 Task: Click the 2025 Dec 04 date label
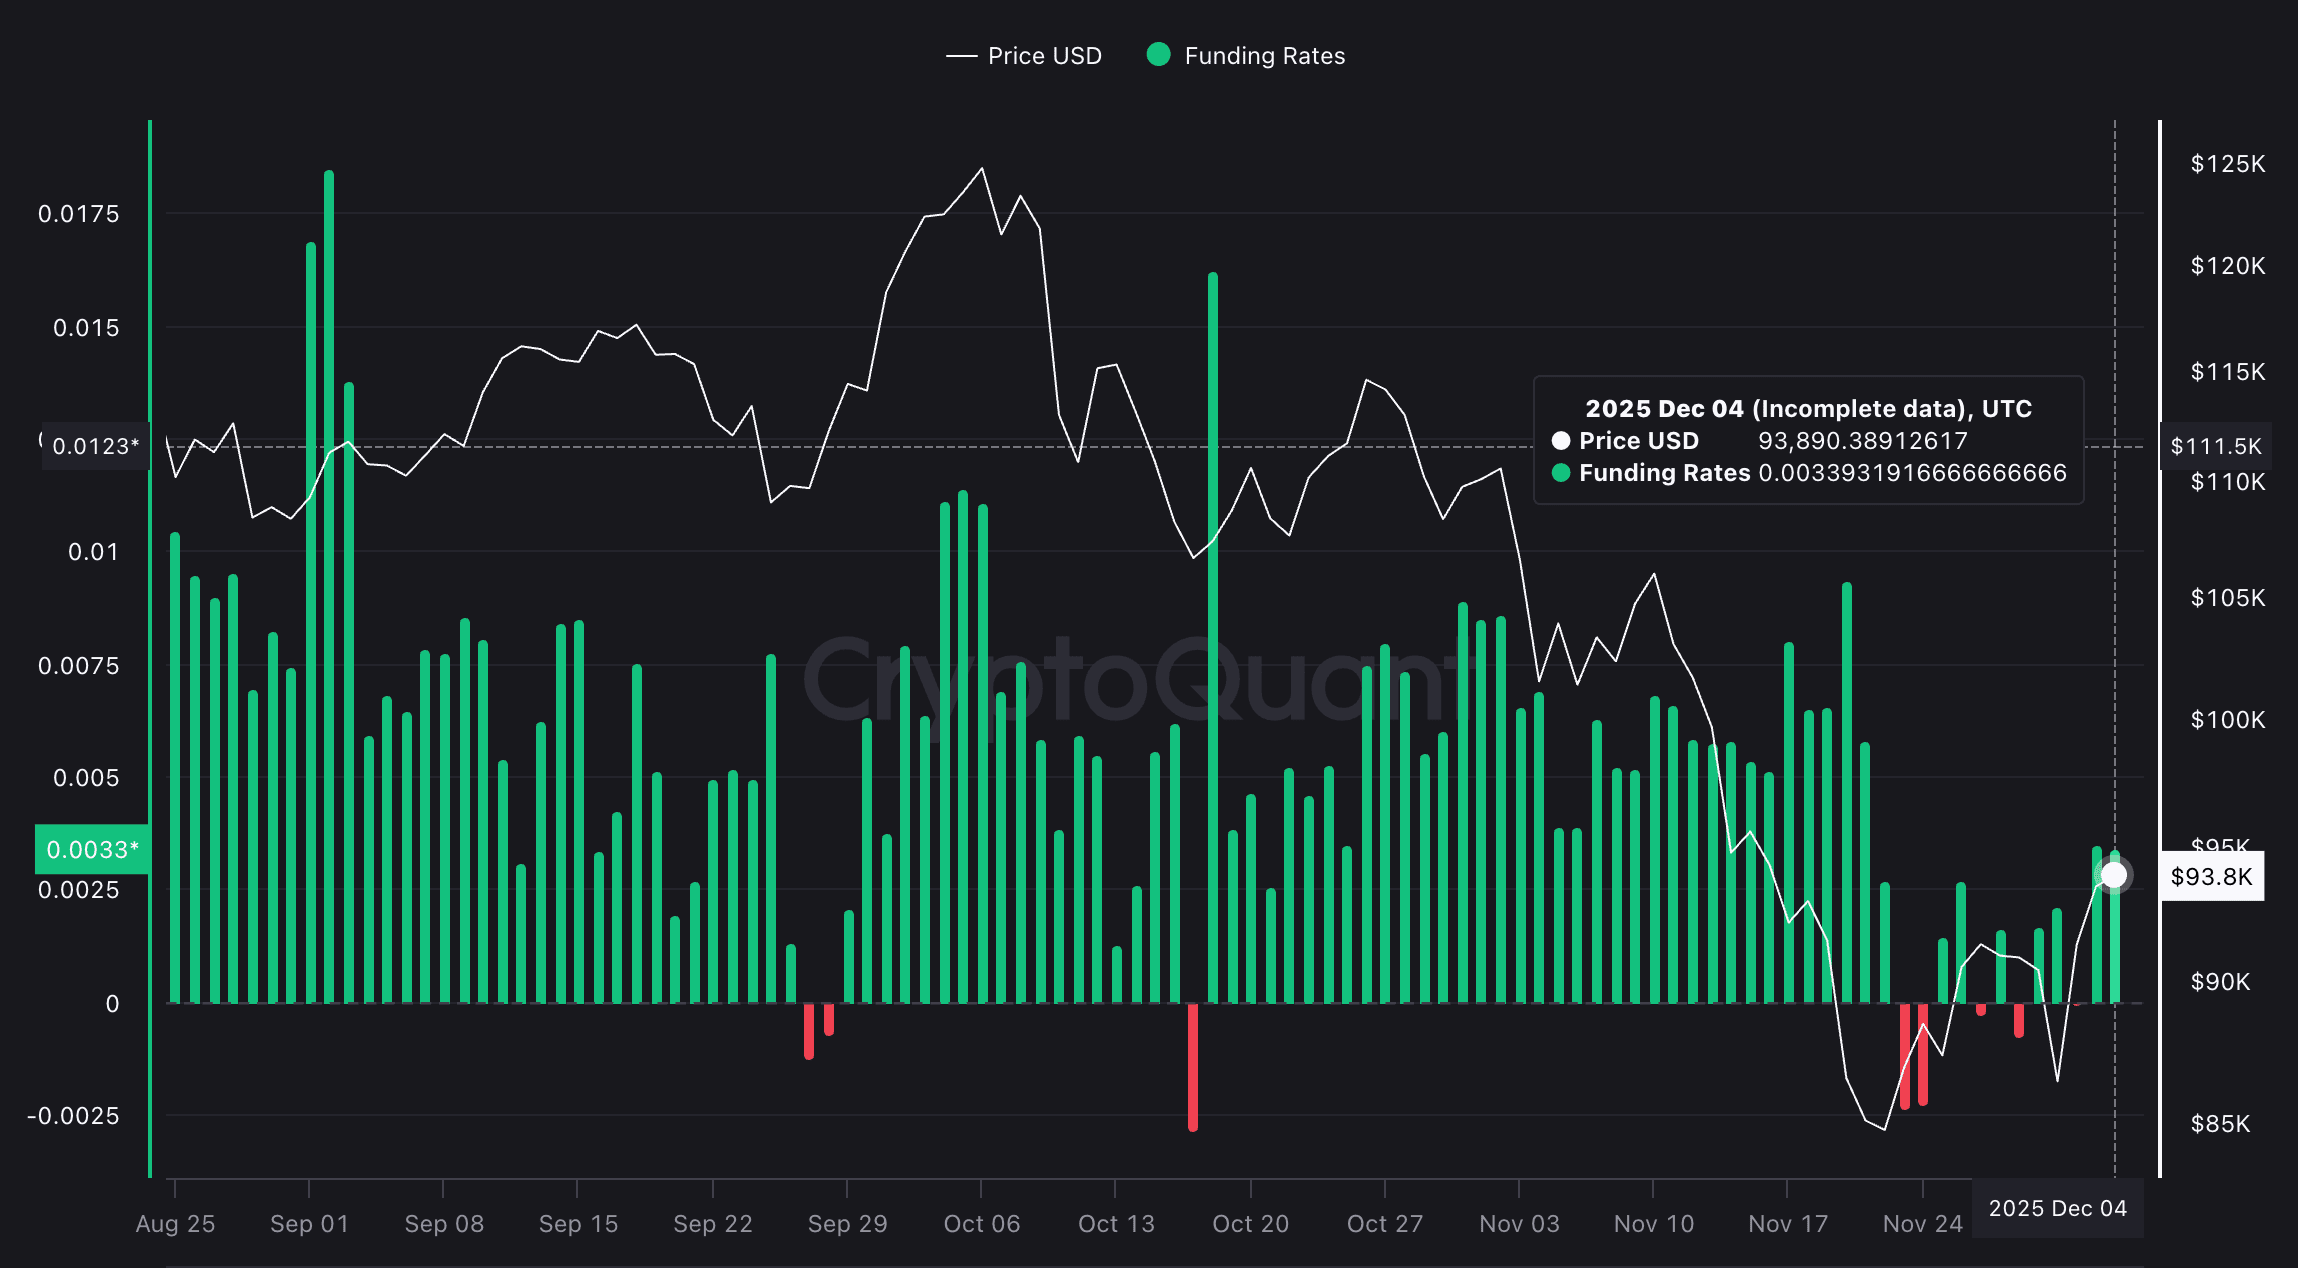[2057, 1208]
